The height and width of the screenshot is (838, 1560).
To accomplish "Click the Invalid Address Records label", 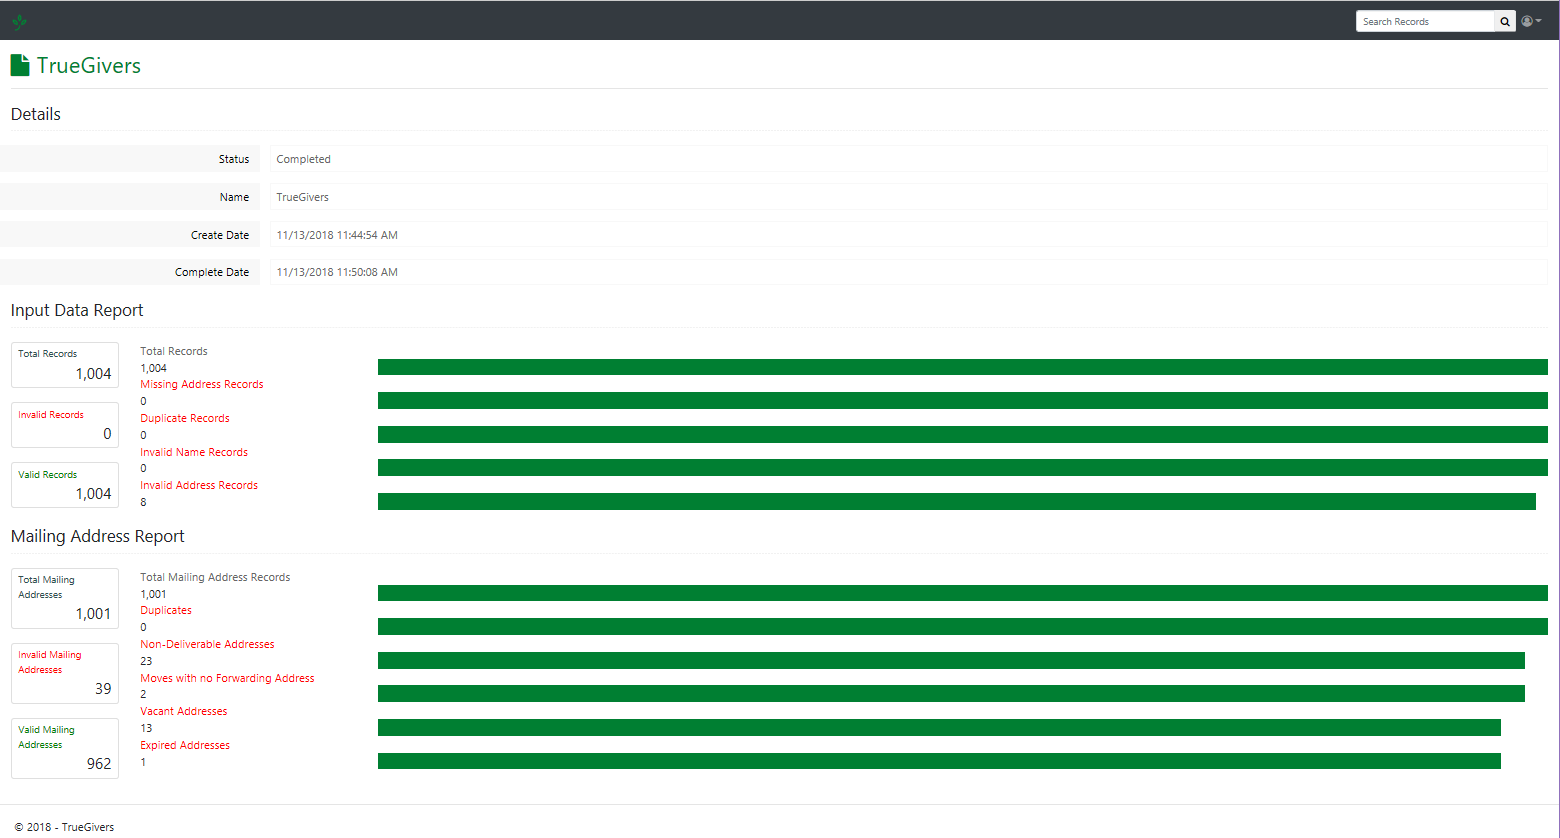I will 199,485.
